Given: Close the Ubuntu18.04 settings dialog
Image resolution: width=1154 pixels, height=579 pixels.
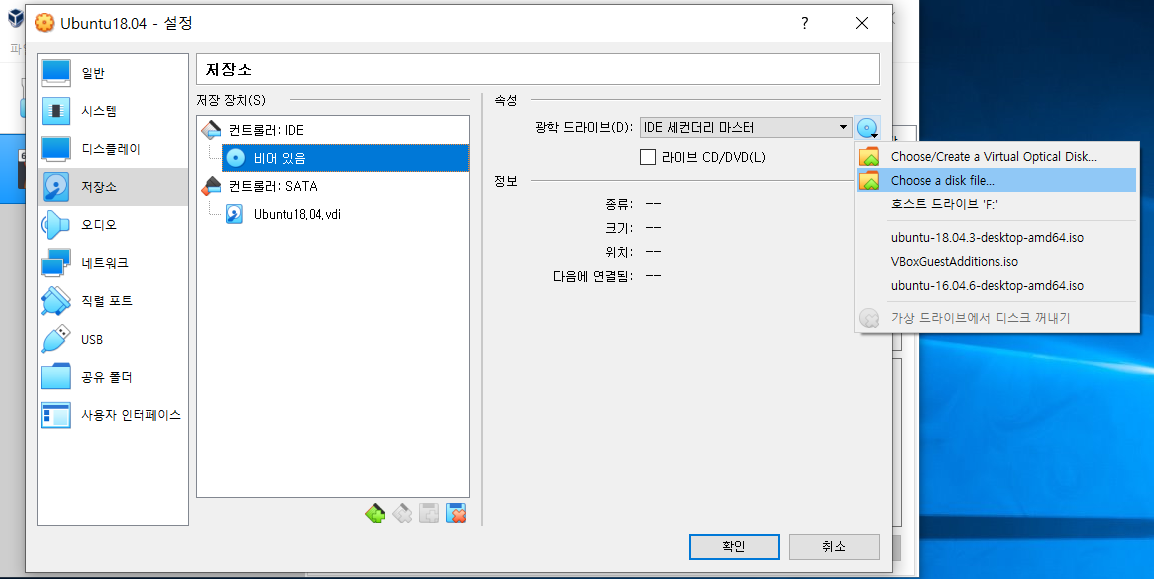Looking at the screenshot, I should coord(862,24).
